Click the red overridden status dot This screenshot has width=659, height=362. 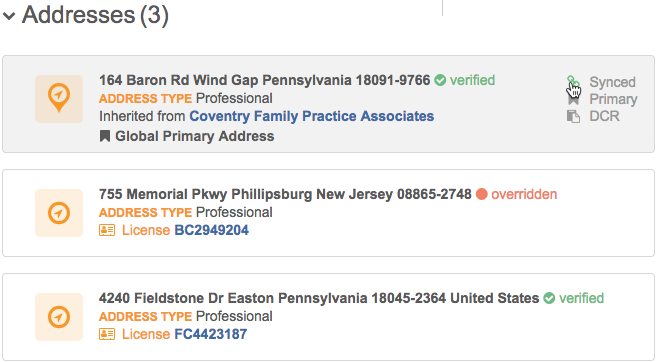point(482,194)
